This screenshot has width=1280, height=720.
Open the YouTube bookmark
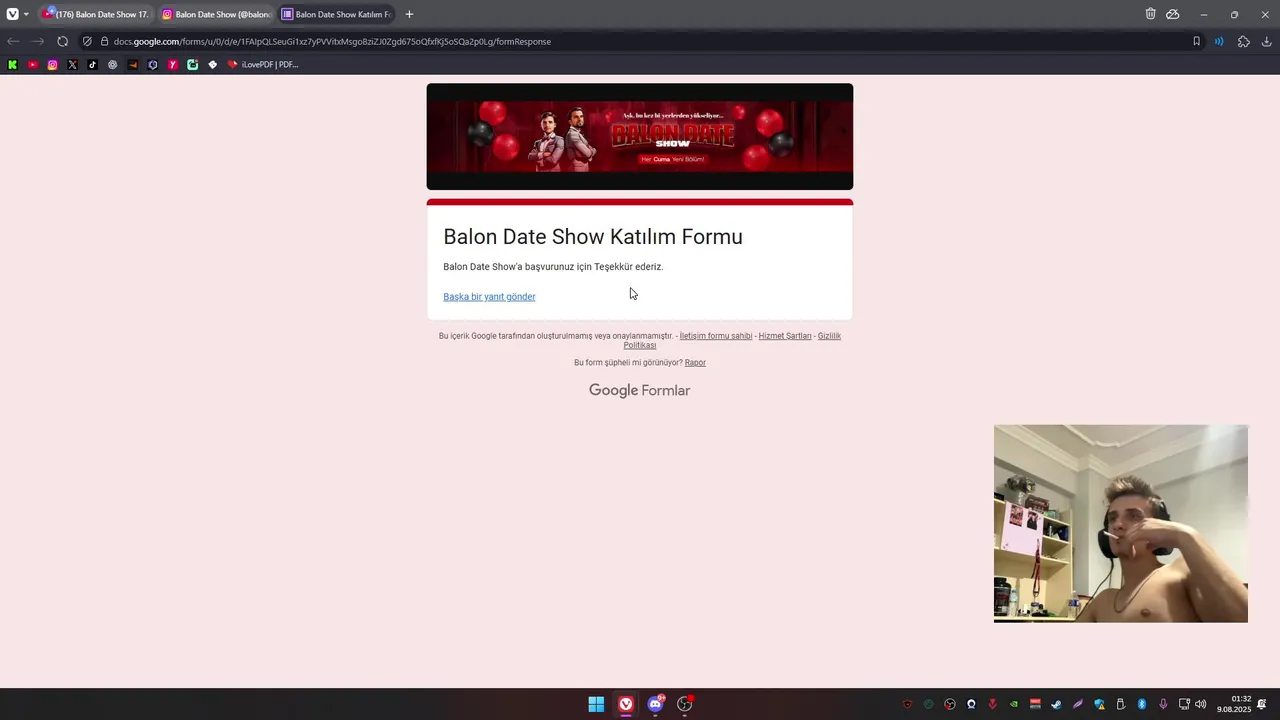[x=33, y=64]
